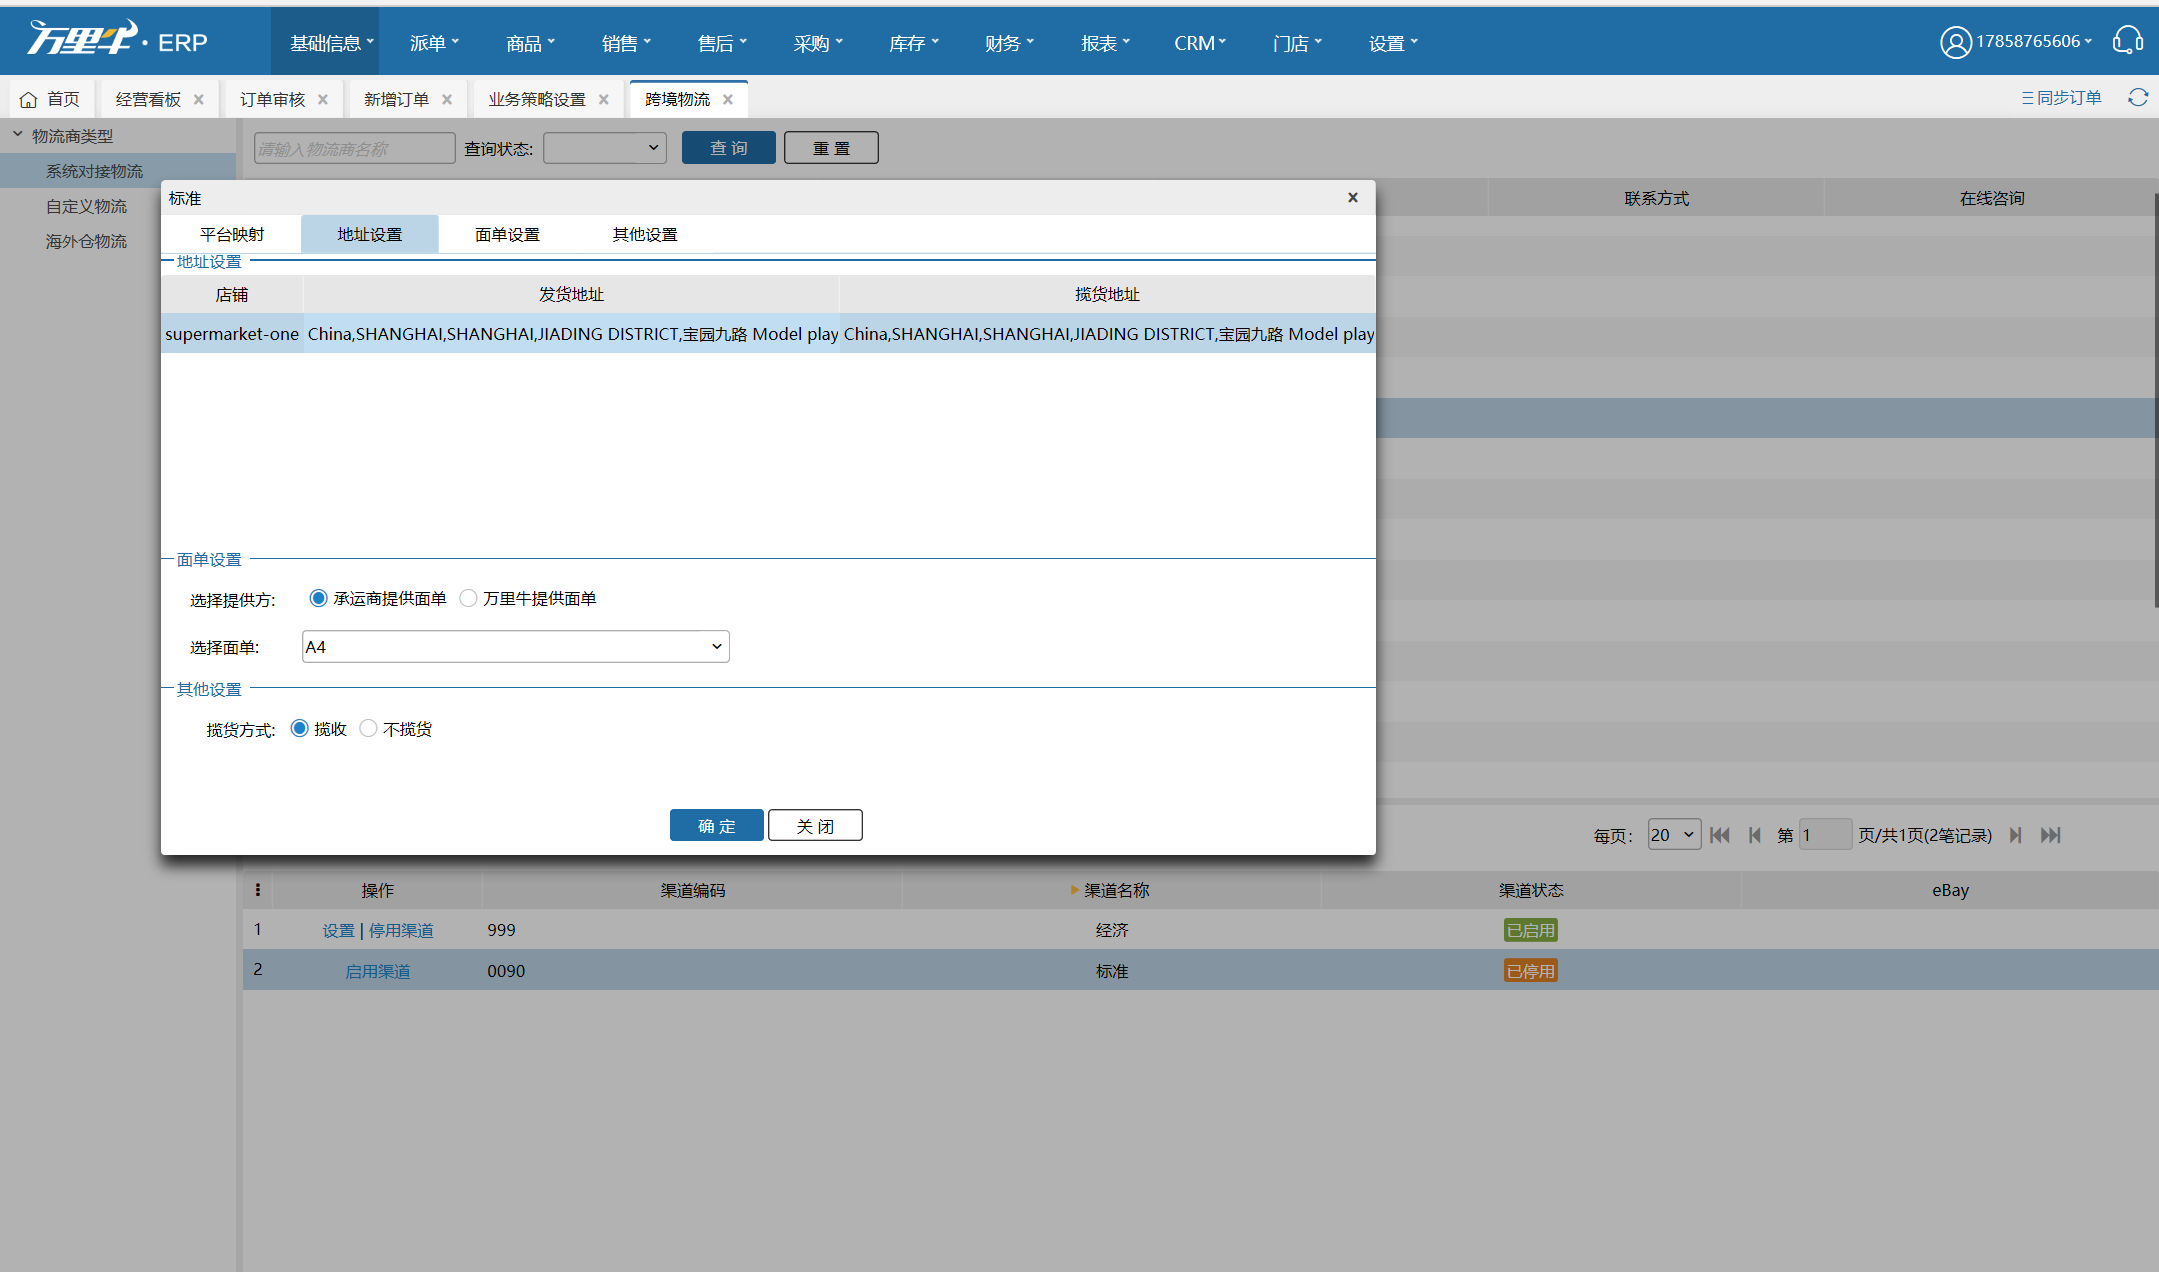Switch to 面单设置 dialog tab
2159x1272 pixels.
(x=507, y=234)
